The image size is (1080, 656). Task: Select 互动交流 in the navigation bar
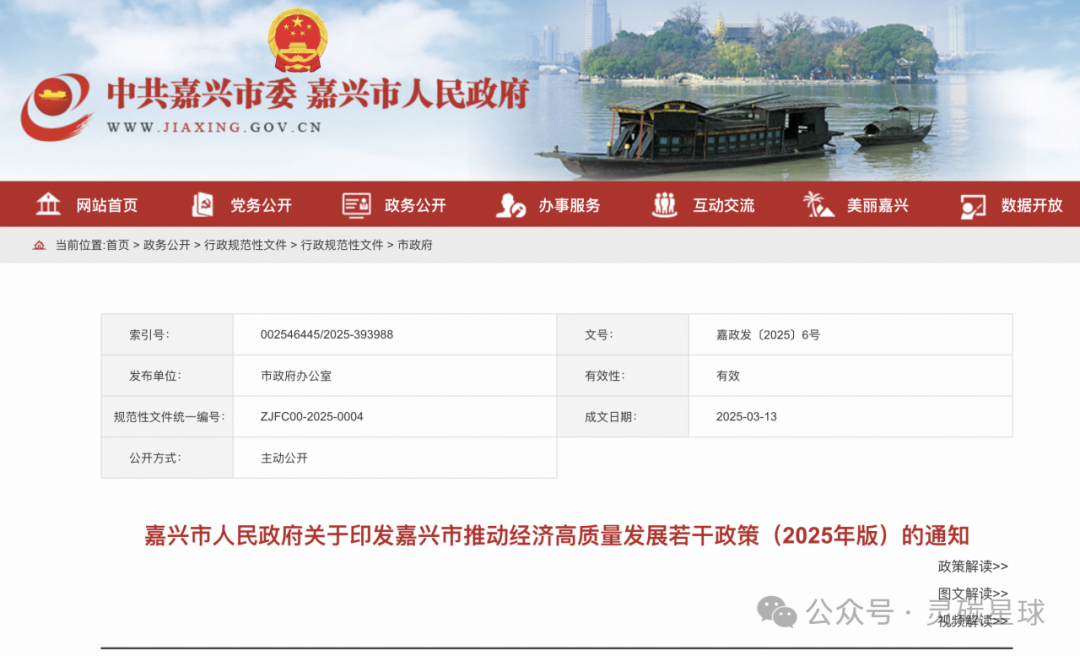click(724, 205)
